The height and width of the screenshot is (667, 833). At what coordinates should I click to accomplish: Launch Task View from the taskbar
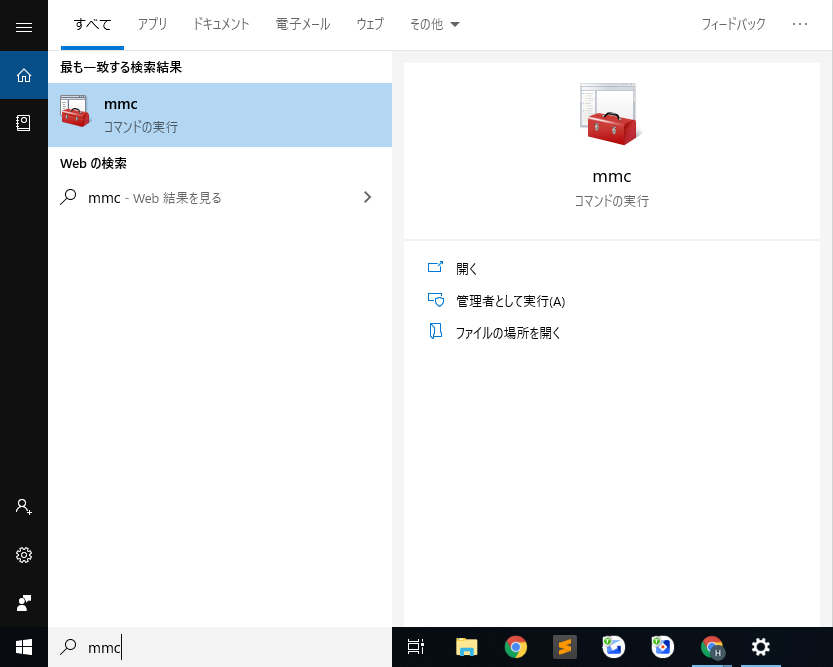pyautogui.click(x=415, y=648)
